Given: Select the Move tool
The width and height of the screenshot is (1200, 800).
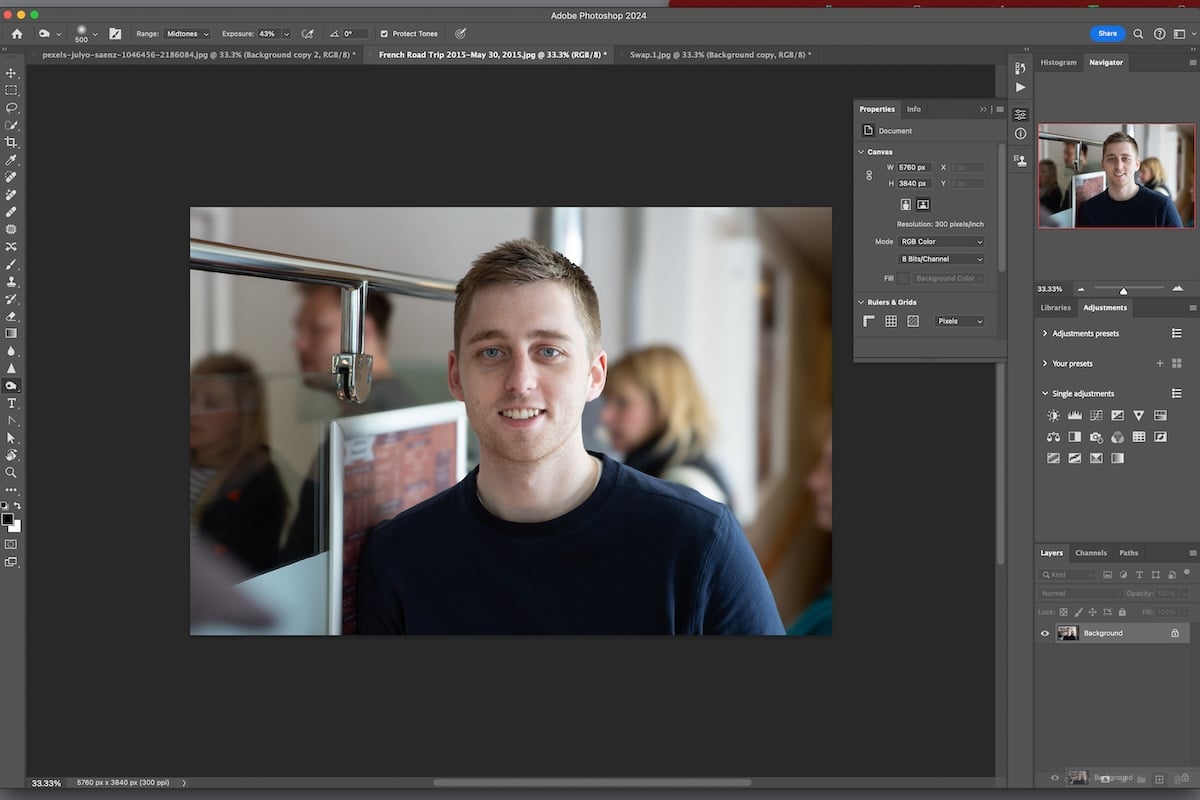Looking at the screenshot, I should click(x=13, y=72).
